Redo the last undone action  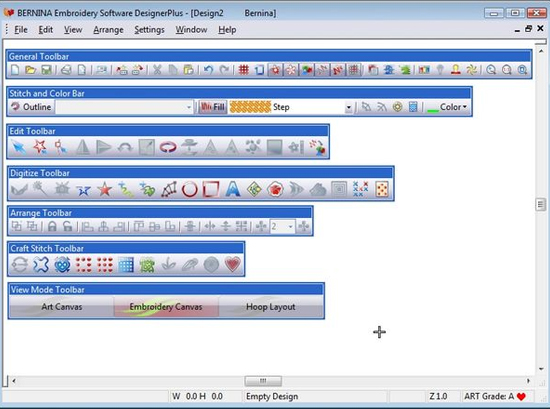point(224,70)
